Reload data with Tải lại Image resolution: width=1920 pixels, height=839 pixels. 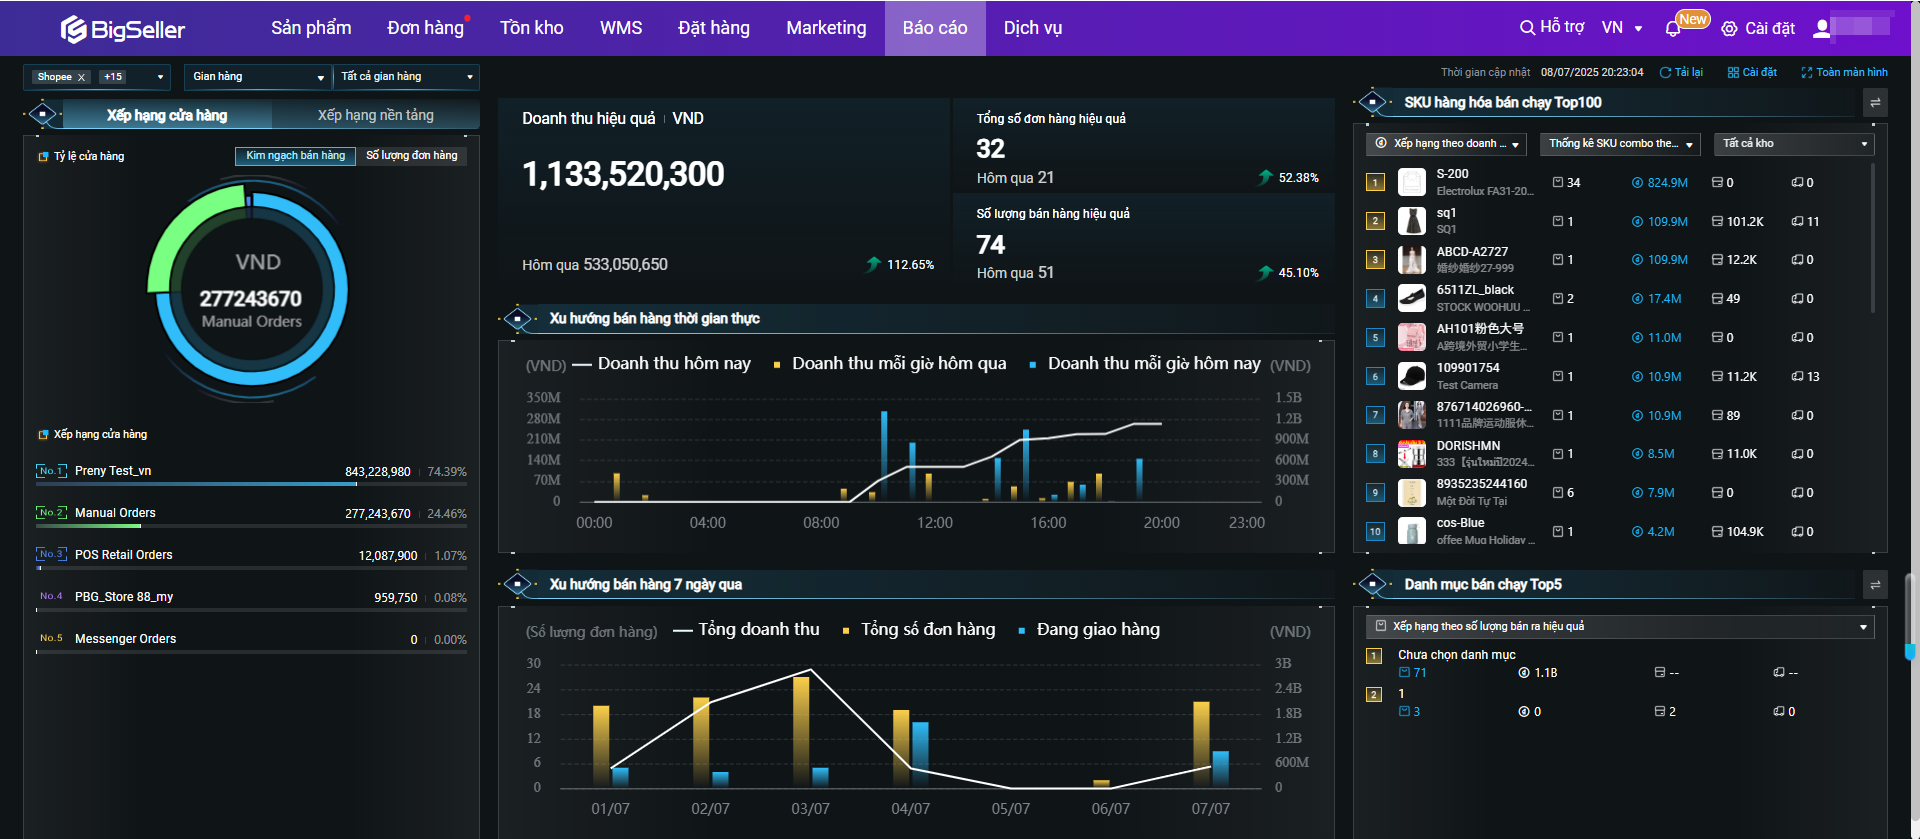[x=1681, y=72]
